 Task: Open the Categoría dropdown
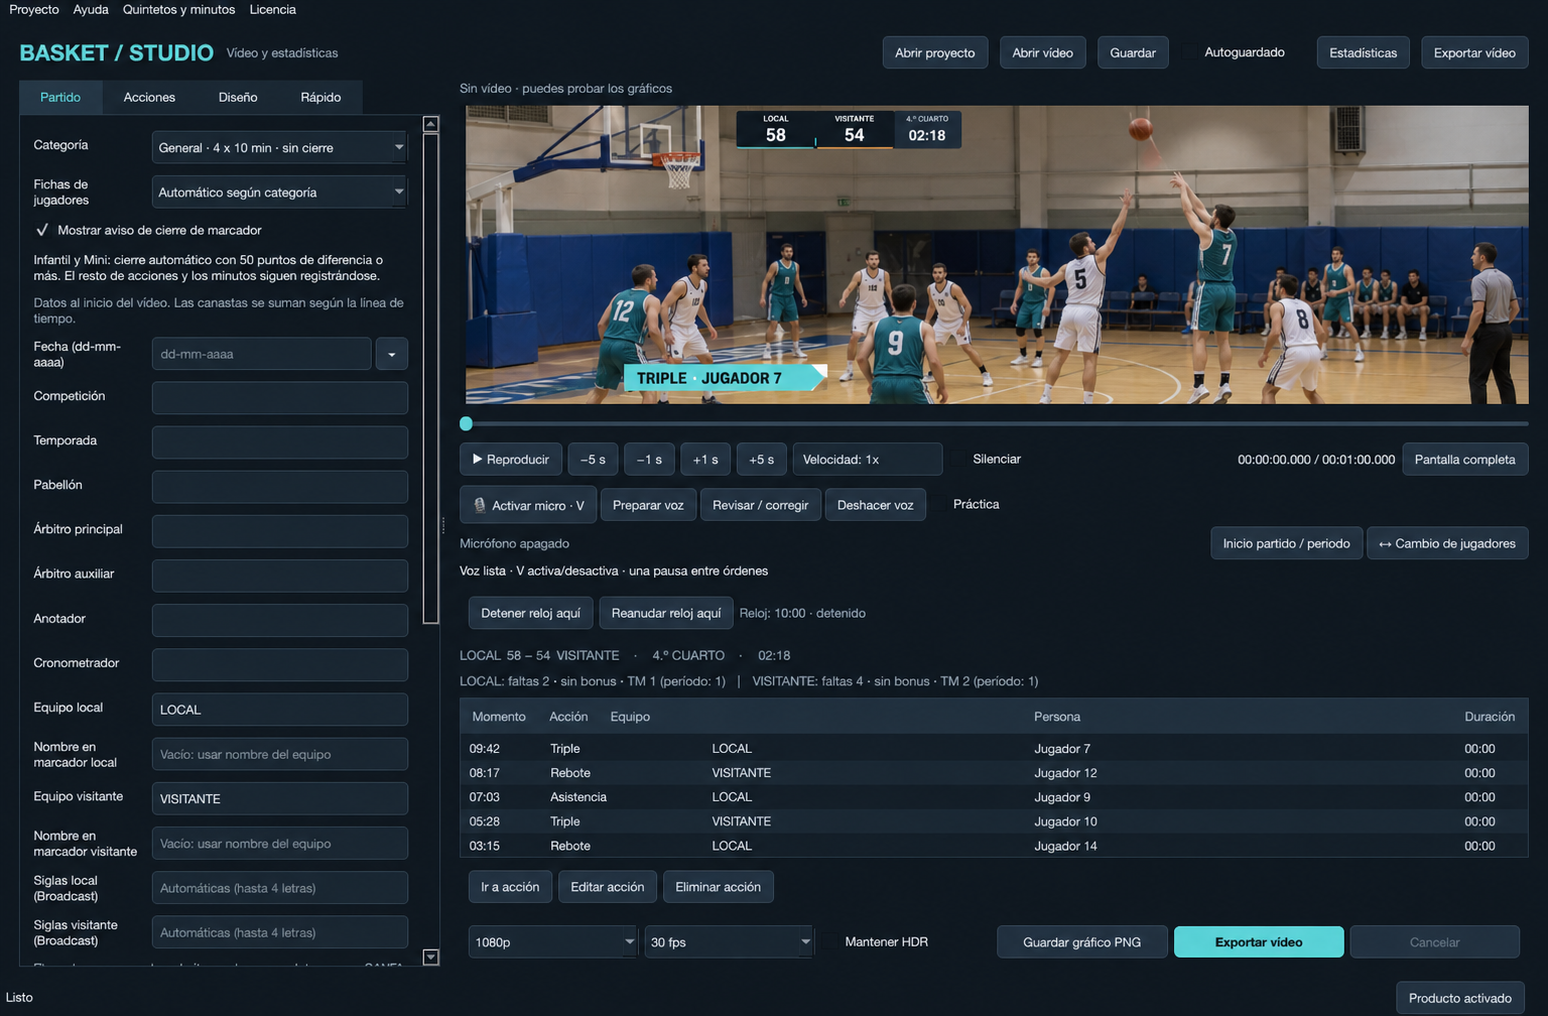(279, 147)
